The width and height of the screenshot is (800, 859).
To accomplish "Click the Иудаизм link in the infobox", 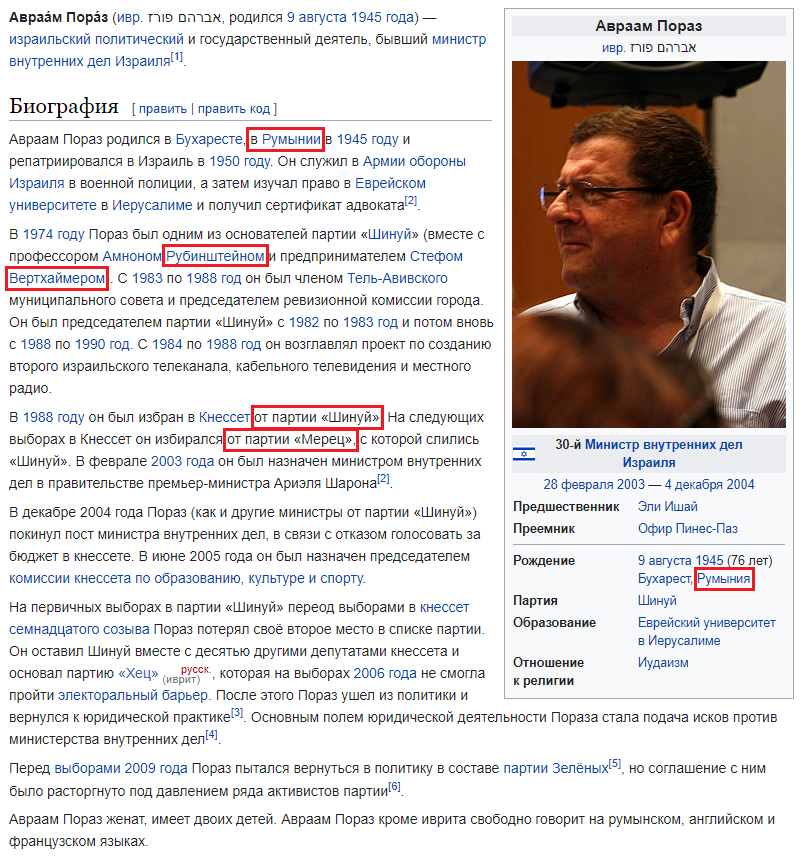I will 663,662.
